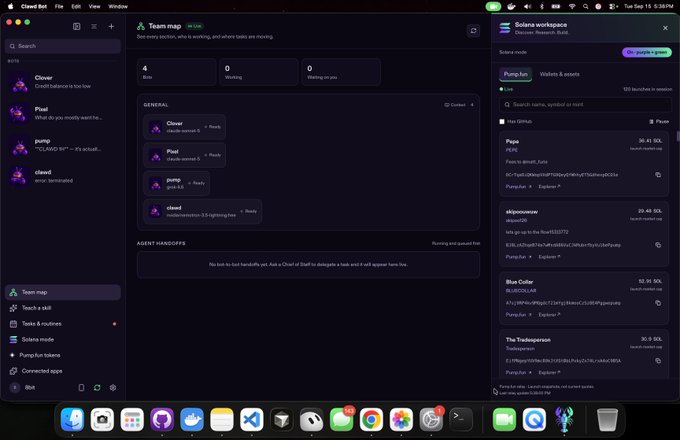The height and width of the screenshot is (440, 680).
Task: Open the View menu
Action: tap(94, 7)
